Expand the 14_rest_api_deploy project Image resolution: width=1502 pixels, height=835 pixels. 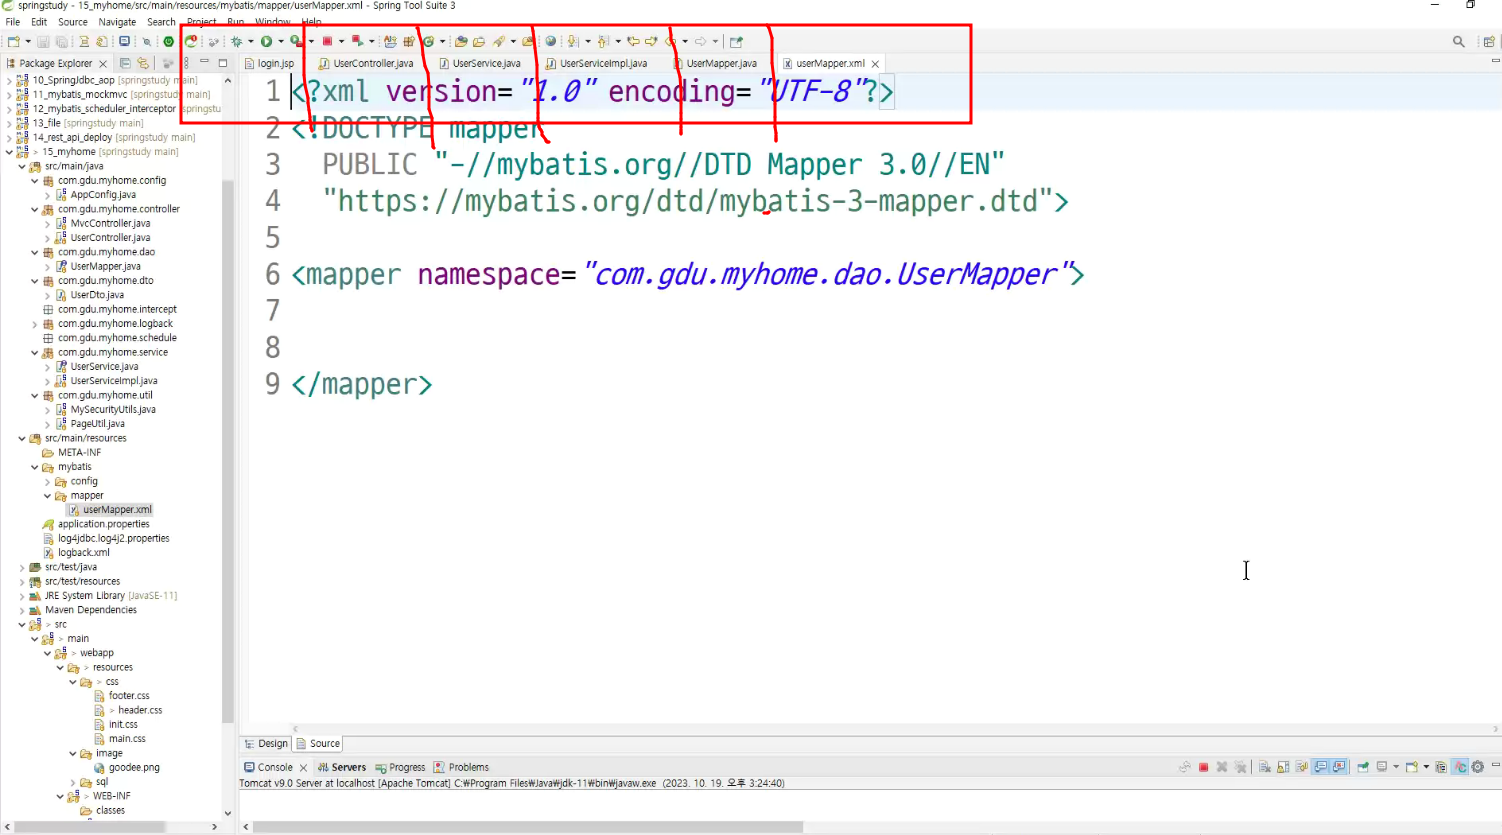pos(9,138)
